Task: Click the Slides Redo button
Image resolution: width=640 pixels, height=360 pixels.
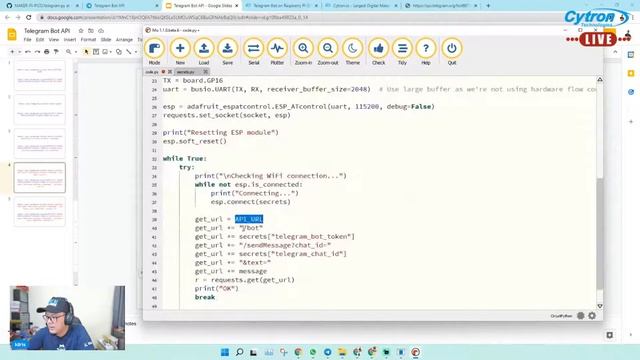Action: pos(37,52)
